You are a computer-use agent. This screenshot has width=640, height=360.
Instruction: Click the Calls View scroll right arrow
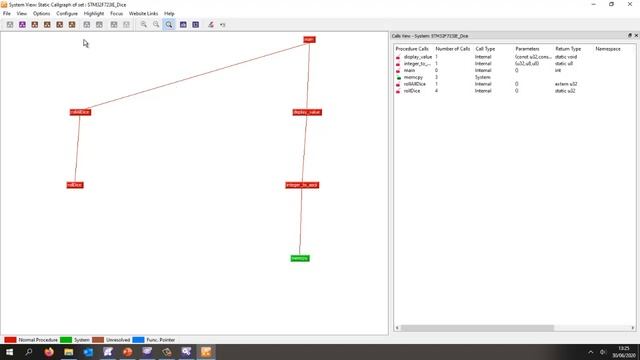(x=633, y=328)
